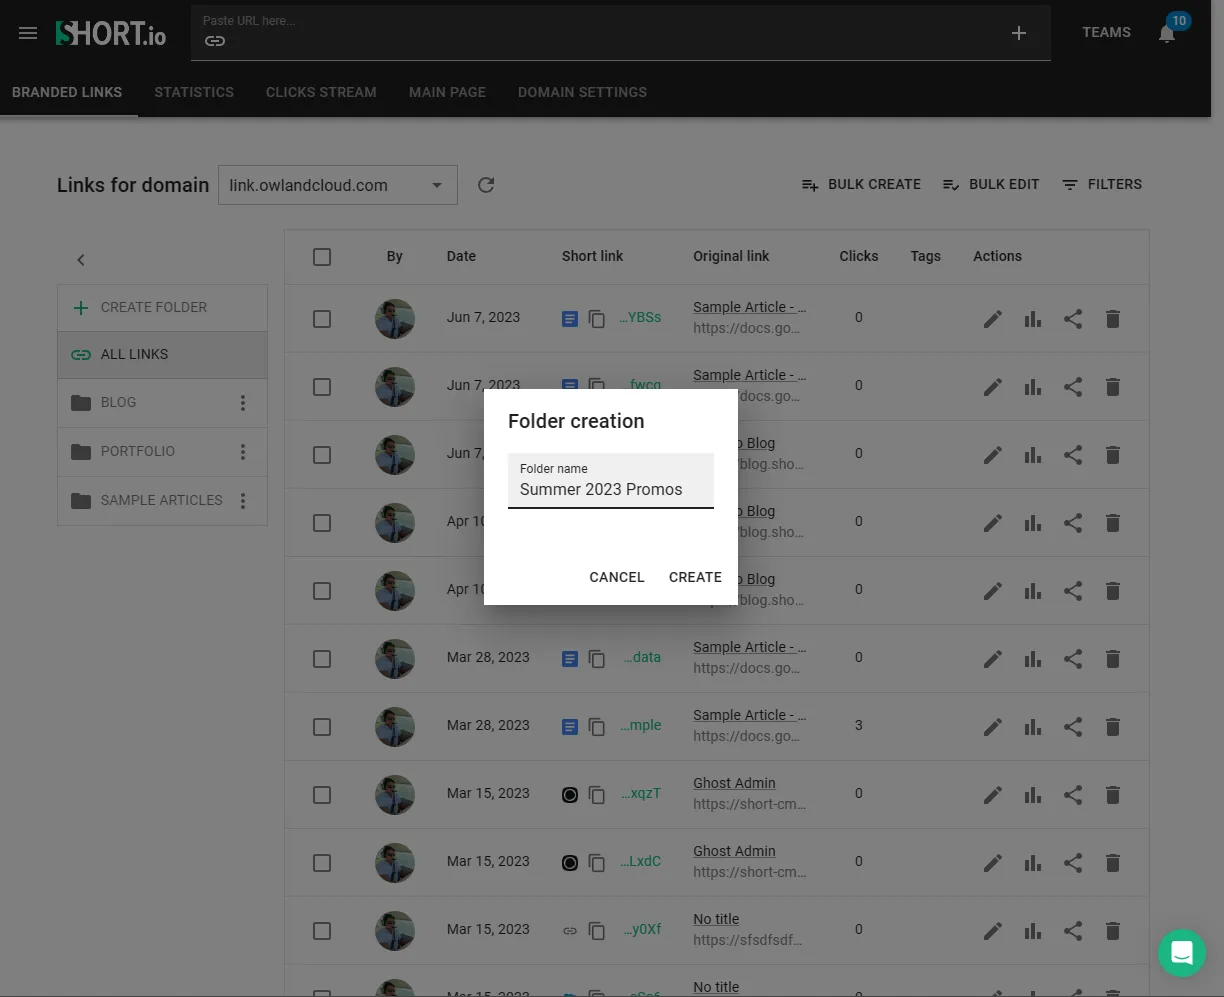Screen dimensions: 1224x997
Task: Toggle the select-all links checkbox
Action: click(322, 257)
